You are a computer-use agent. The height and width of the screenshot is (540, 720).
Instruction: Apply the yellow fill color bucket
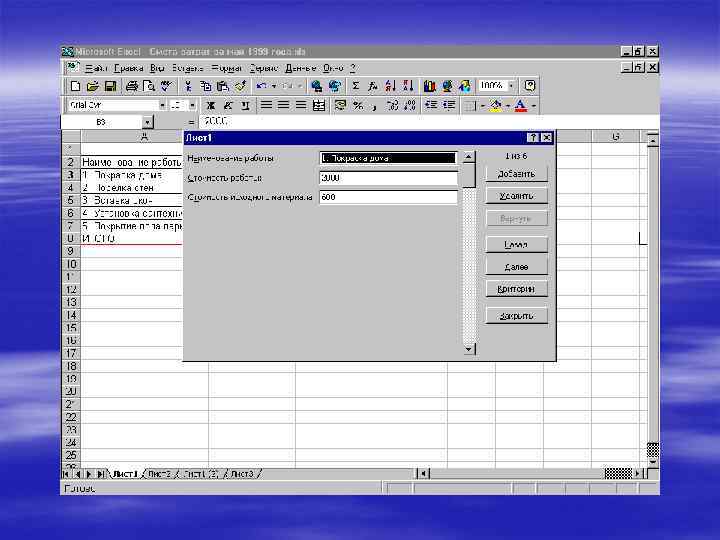coord(496,106)
